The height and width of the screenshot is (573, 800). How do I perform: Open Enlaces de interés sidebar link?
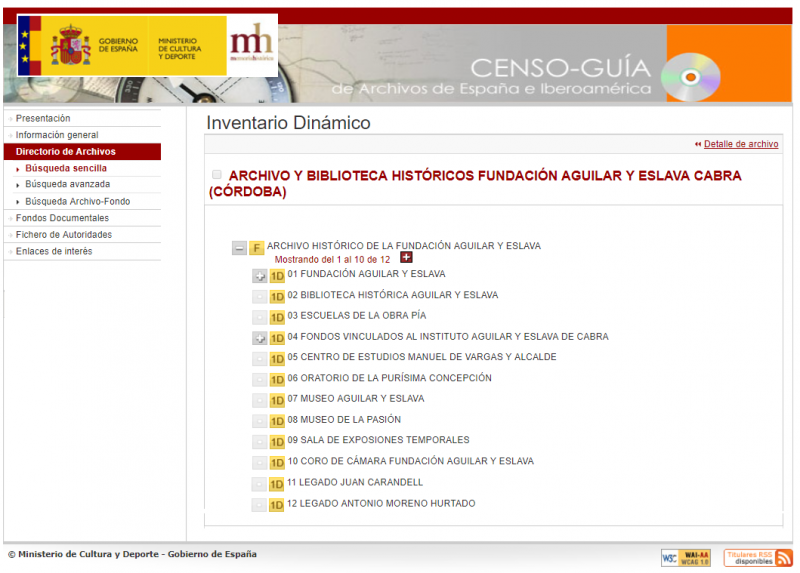tap(54, 252)
